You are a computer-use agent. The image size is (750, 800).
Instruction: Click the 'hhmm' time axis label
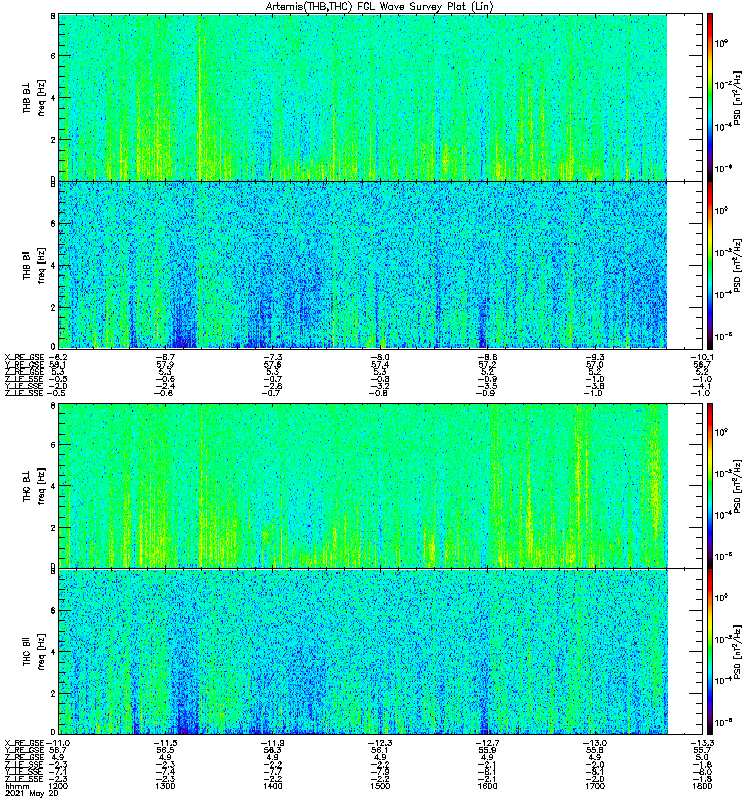(17, 786)
